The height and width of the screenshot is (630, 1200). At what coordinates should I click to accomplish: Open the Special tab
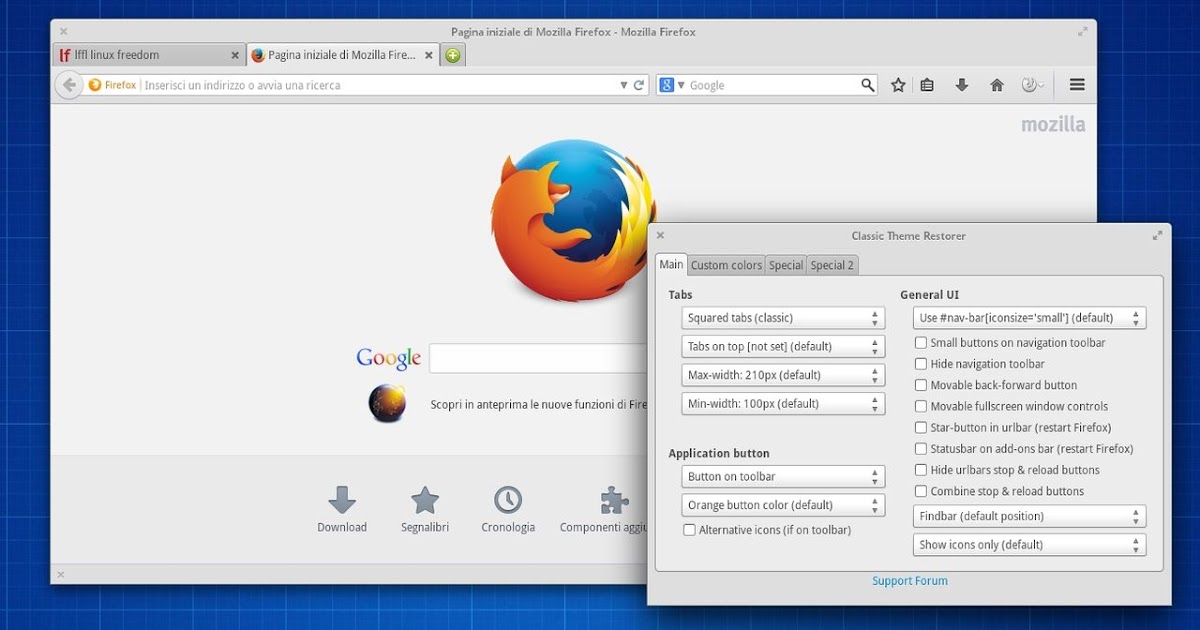(786, 265)
